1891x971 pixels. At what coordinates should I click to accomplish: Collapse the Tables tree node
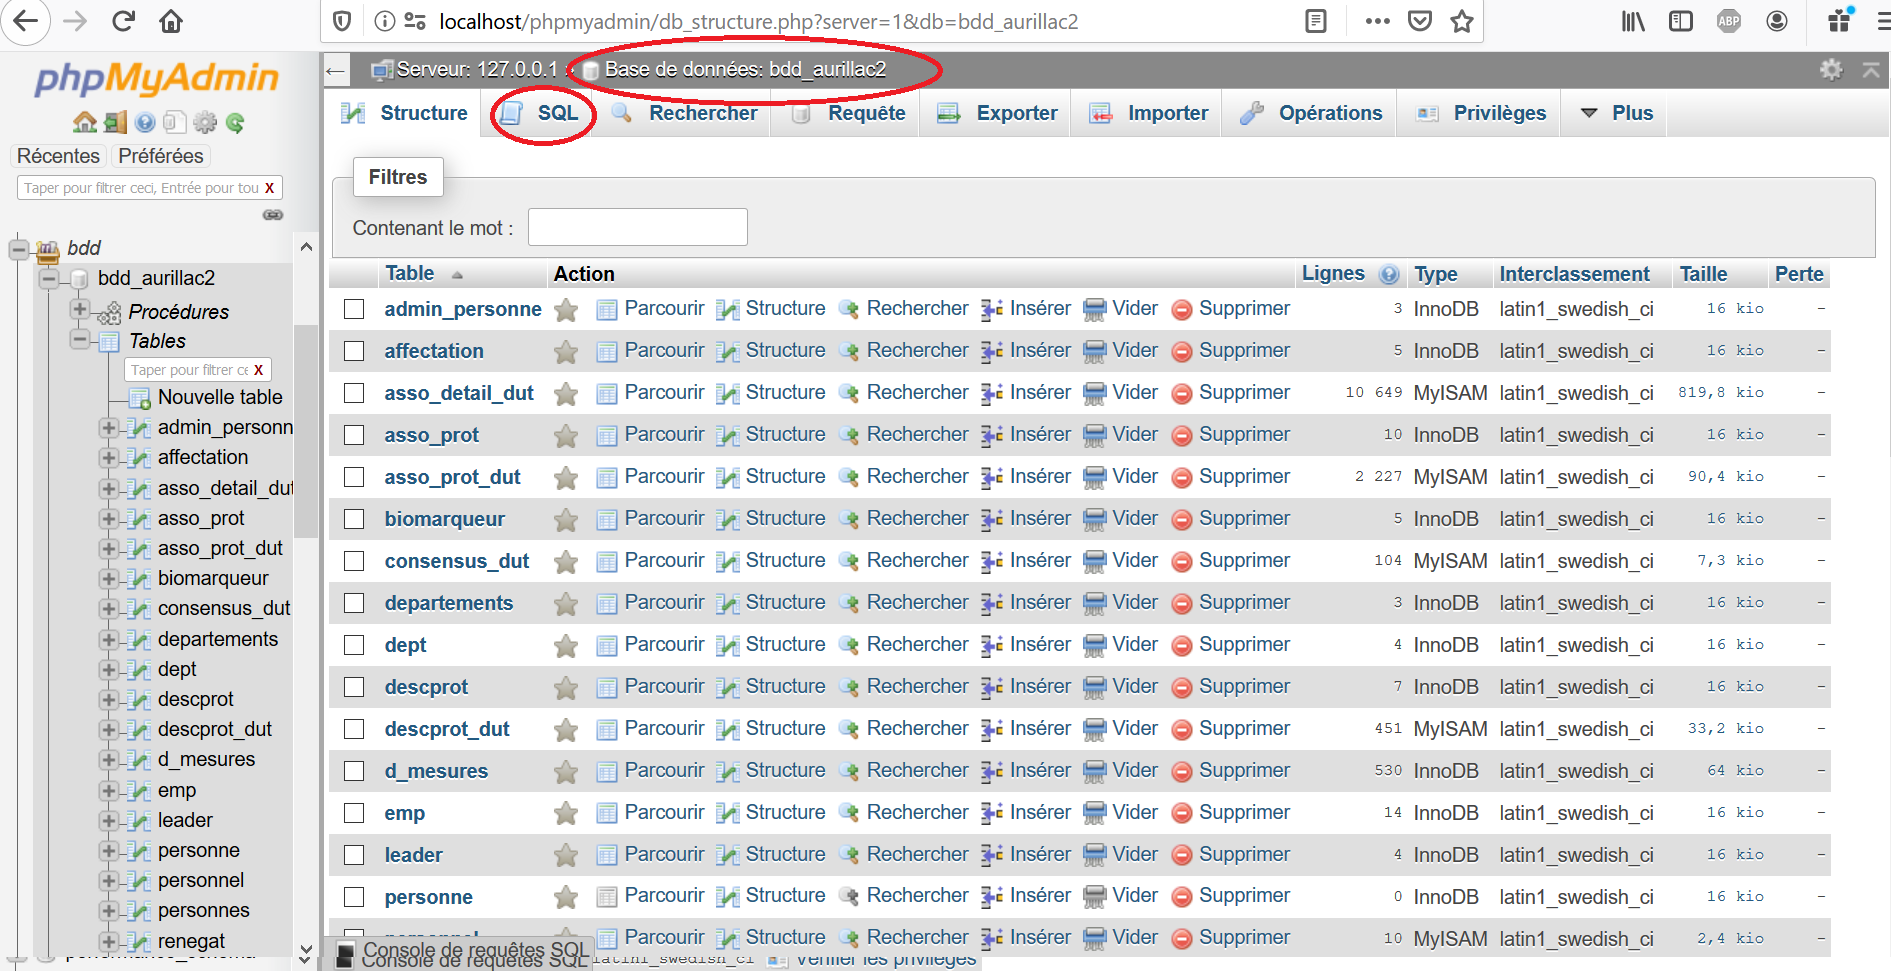80,340
